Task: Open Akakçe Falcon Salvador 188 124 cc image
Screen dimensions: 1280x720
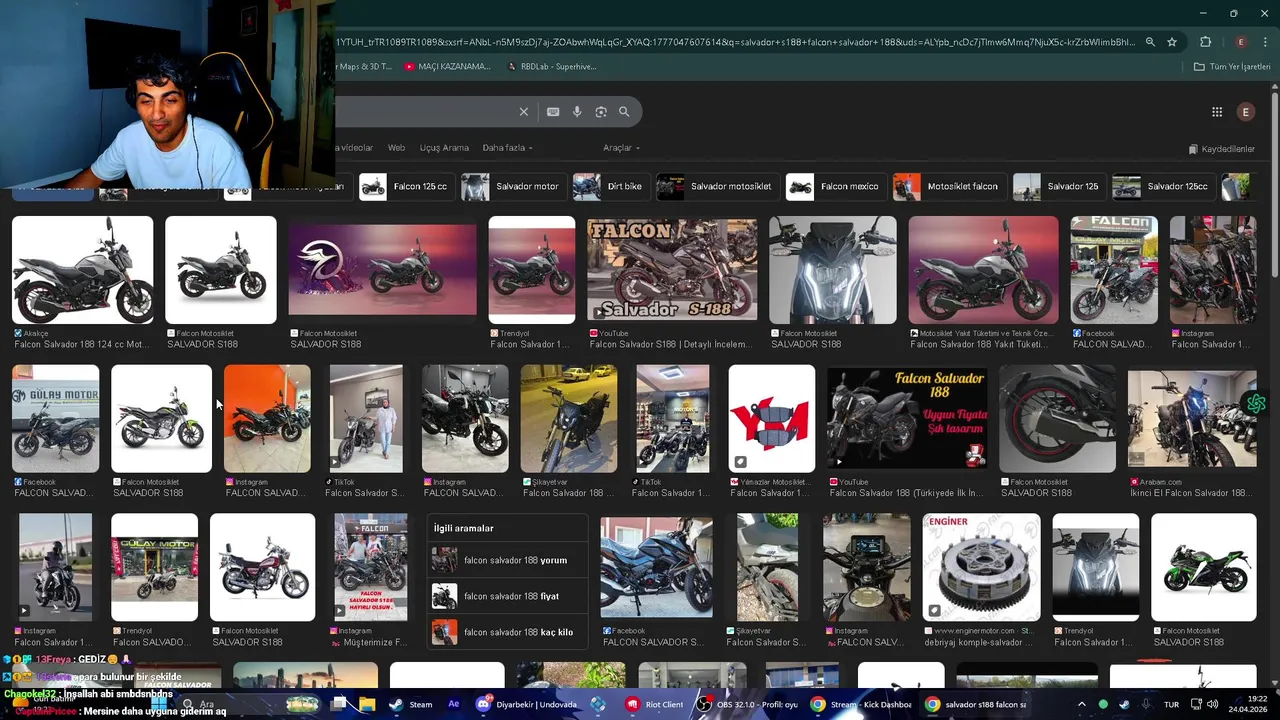Action: pyautogui.click(x=82, y=270)
